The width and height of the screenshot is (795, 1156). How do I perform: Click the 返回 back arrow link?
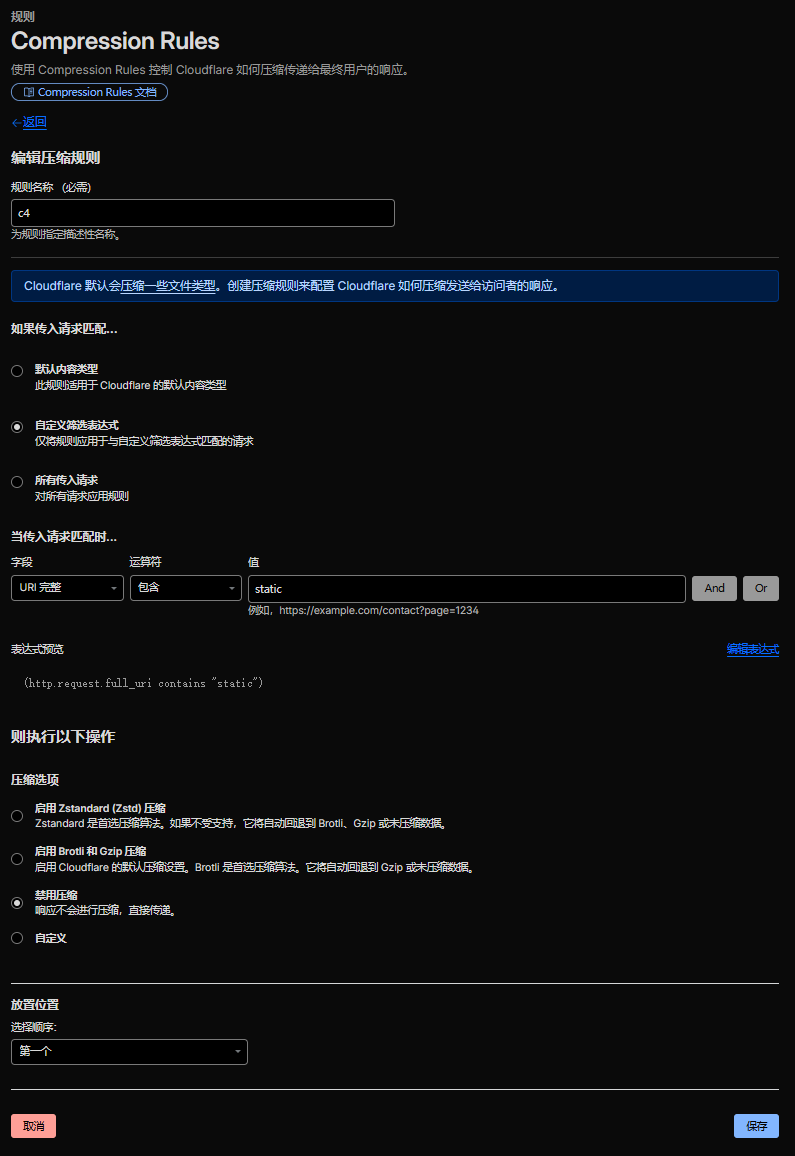[x=29, y=122]
